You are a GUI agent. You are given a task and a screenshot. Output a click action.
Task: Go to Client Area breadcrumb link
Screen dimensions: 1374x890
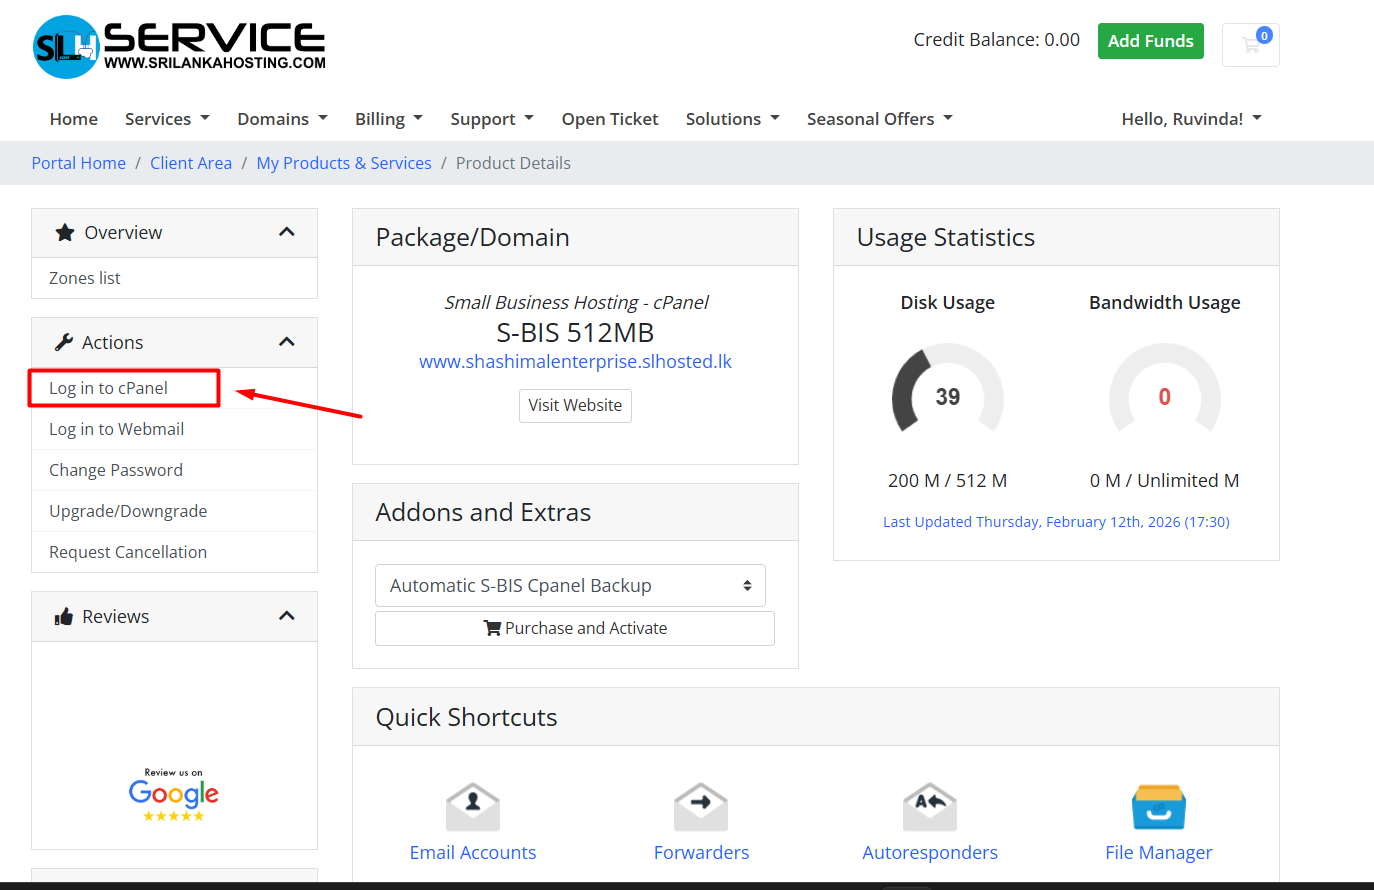click(x=191, y=163)
